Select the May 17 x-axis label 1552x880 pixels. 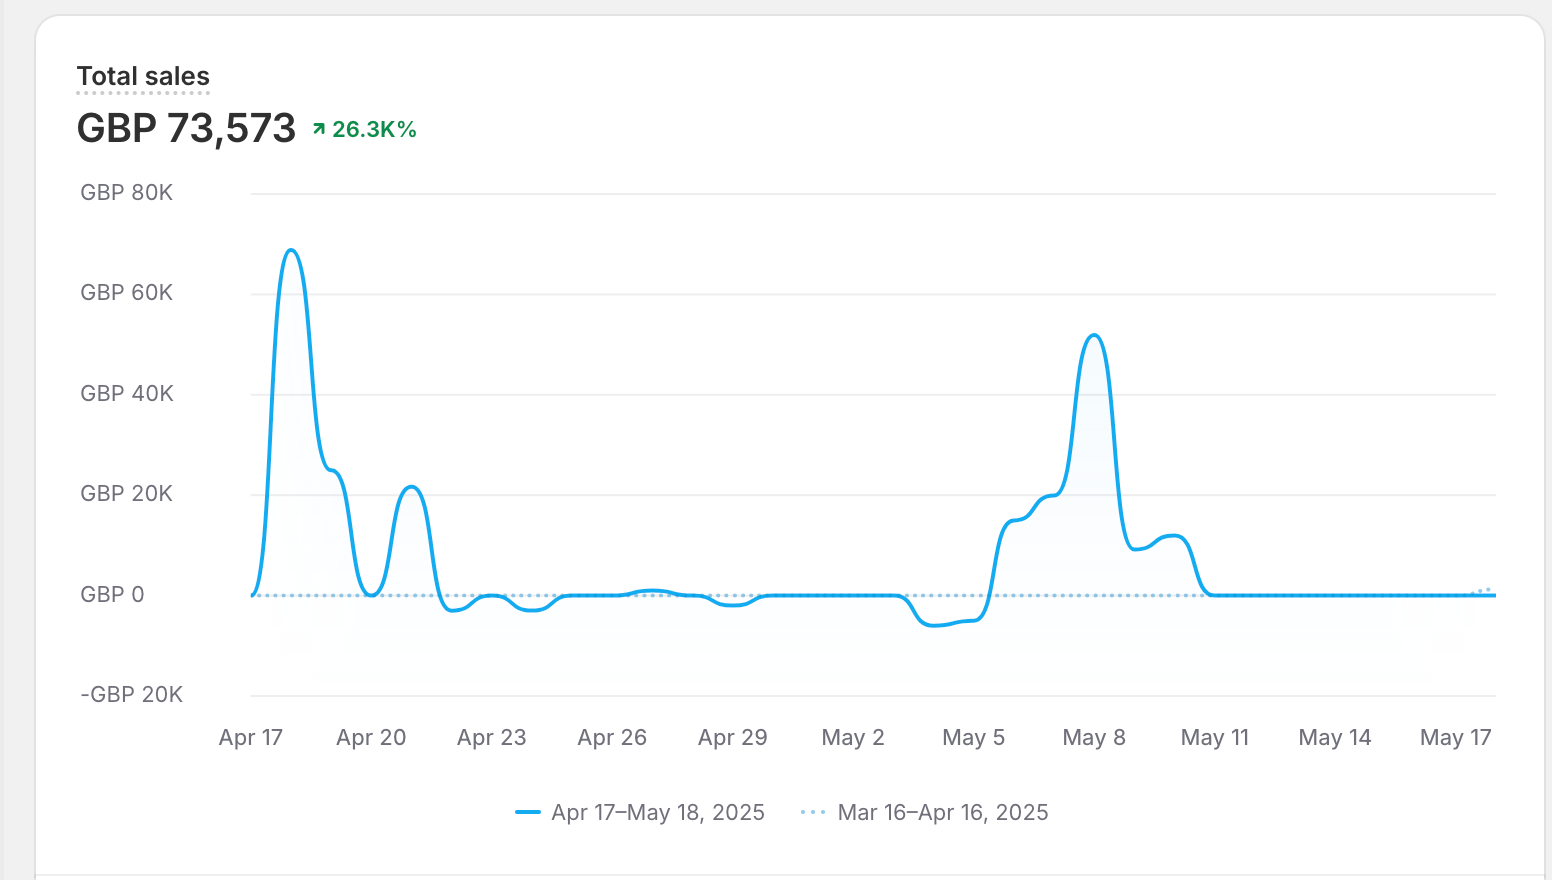(1455, 738)
